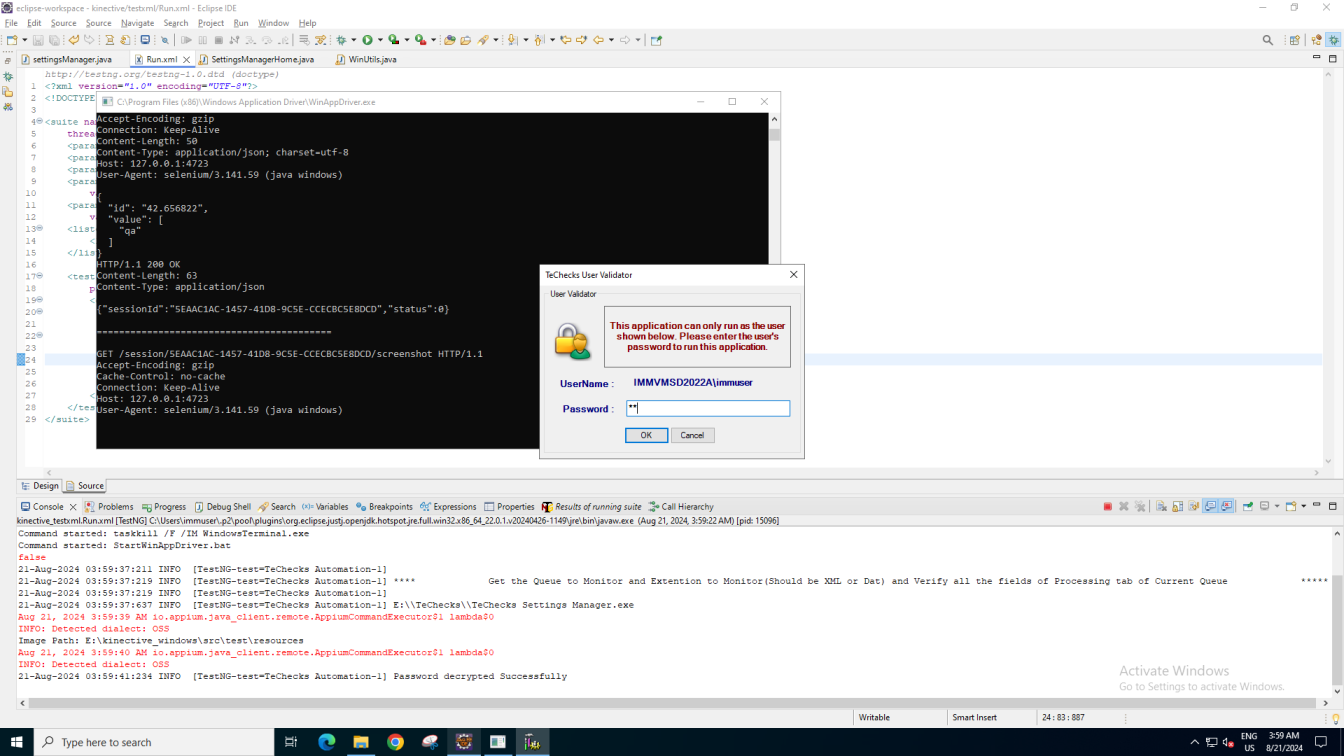Click the Debug bug icon in toolbar
Image resolution: width=1344 pixels, height=756 pixels.
(x=341, y=40)
